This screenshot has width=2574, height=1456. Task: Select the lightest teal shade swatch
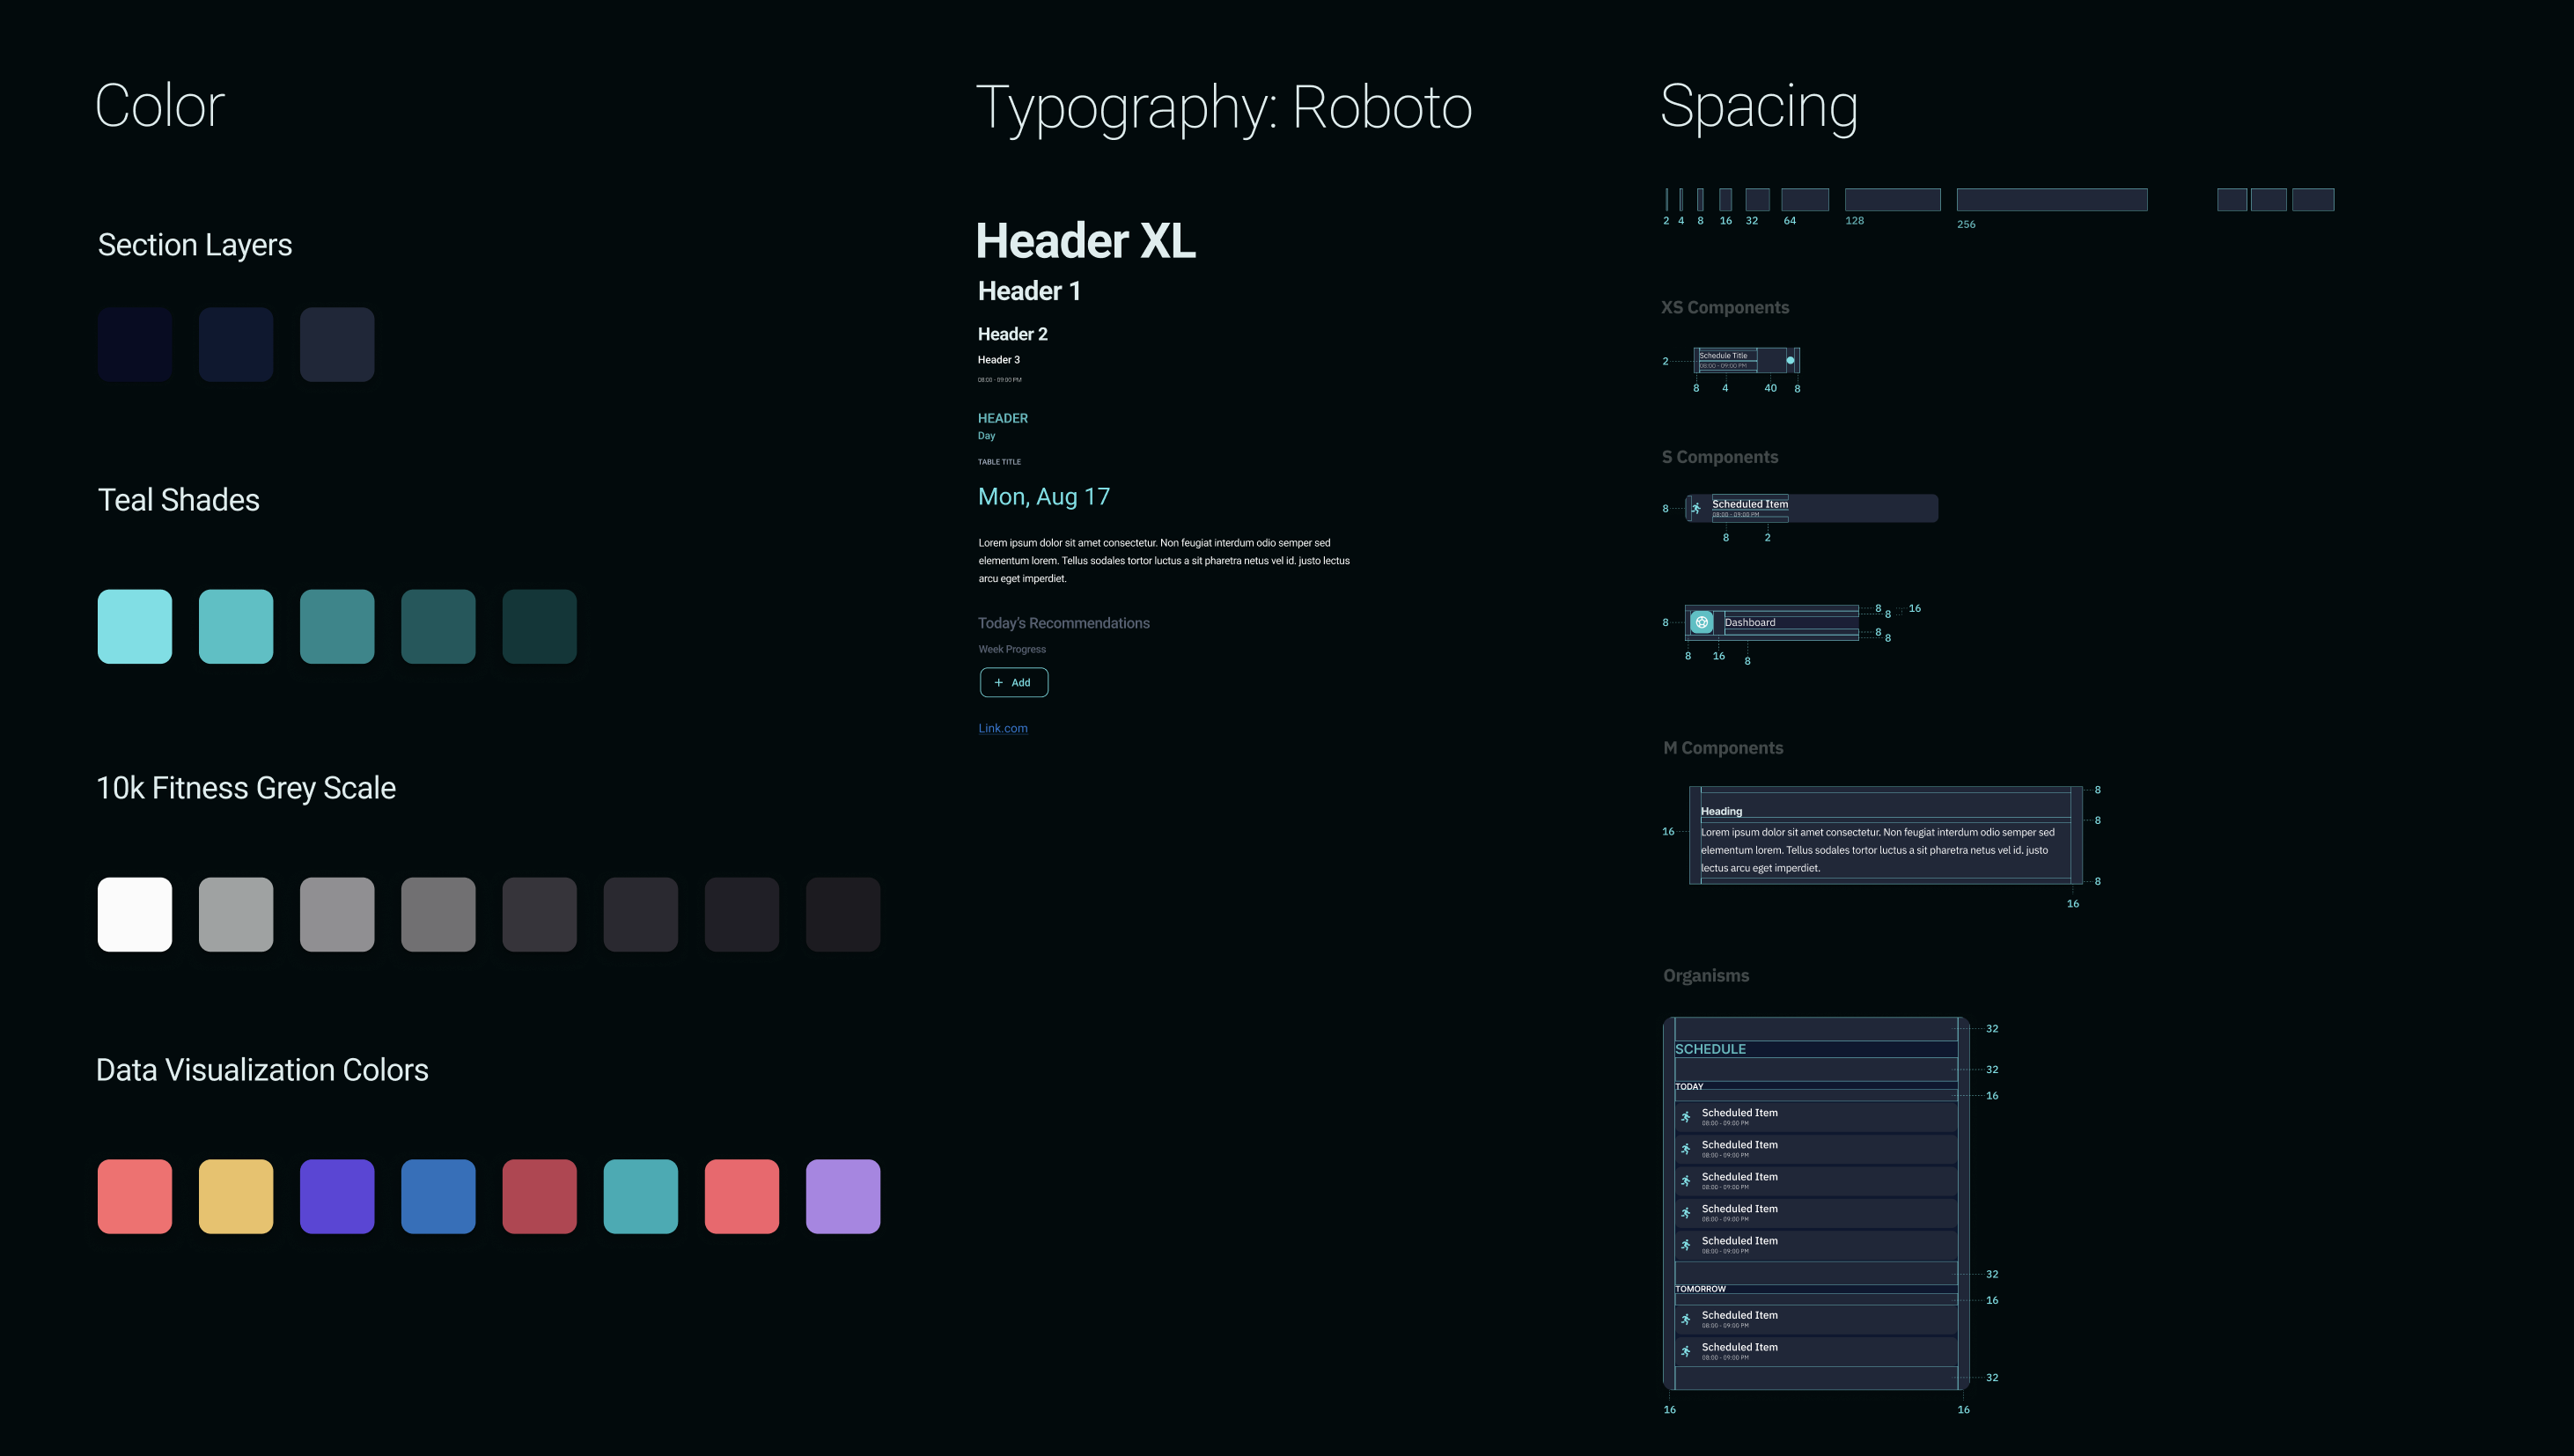coord(135,627)
